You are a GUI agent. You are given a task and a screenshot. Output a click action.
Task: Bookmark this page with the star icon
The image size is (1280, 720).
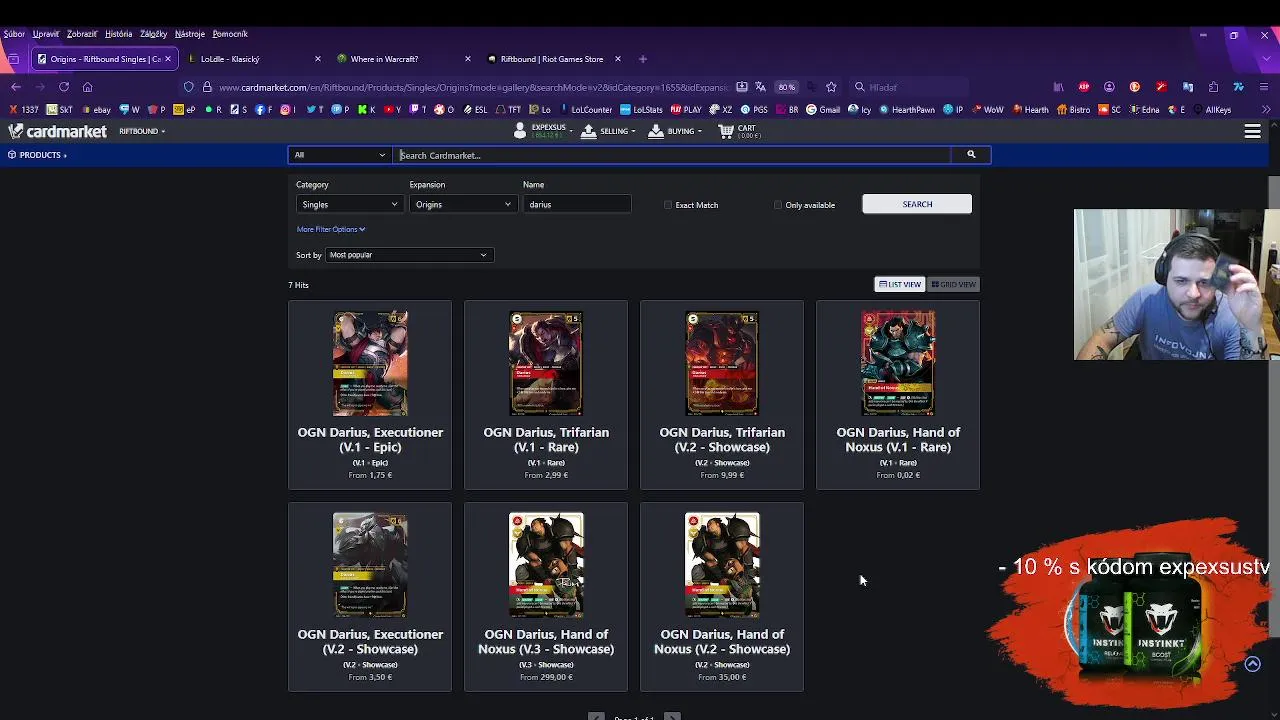[x=831, y=87]
